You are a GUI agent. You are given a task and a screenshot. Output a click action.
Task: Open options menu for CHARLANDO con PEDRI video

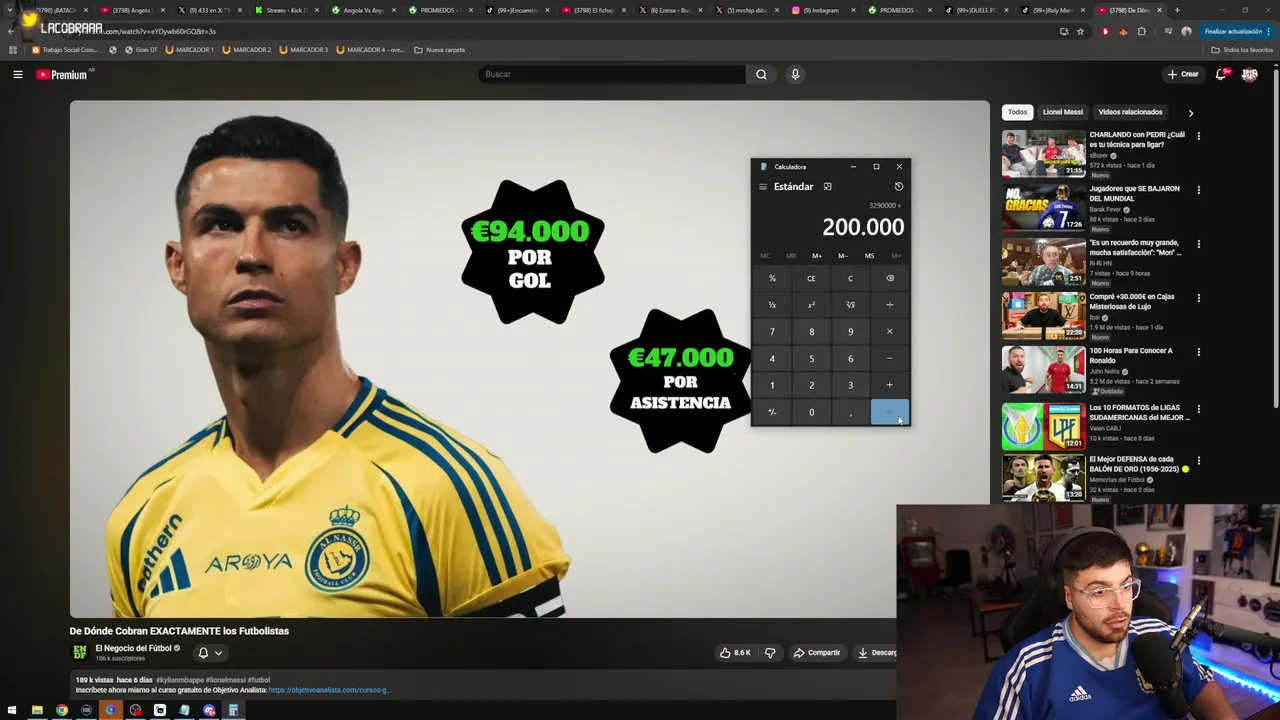pos(1198,136)
